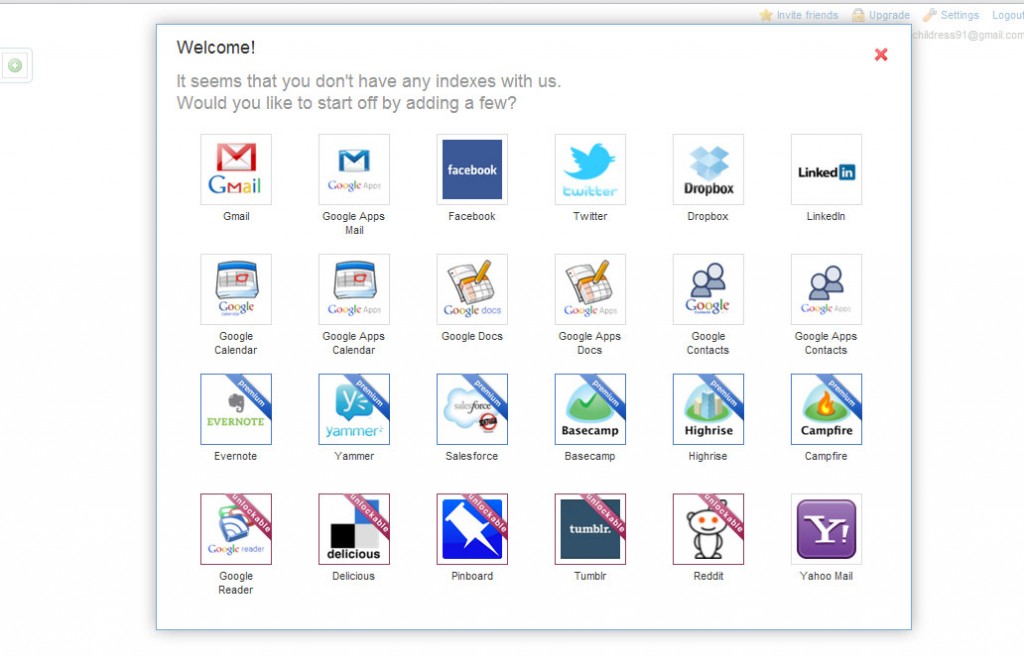The image size is (1024, 657).
Task: Add the Facebook index icon
Action: (x=472, y=169)
